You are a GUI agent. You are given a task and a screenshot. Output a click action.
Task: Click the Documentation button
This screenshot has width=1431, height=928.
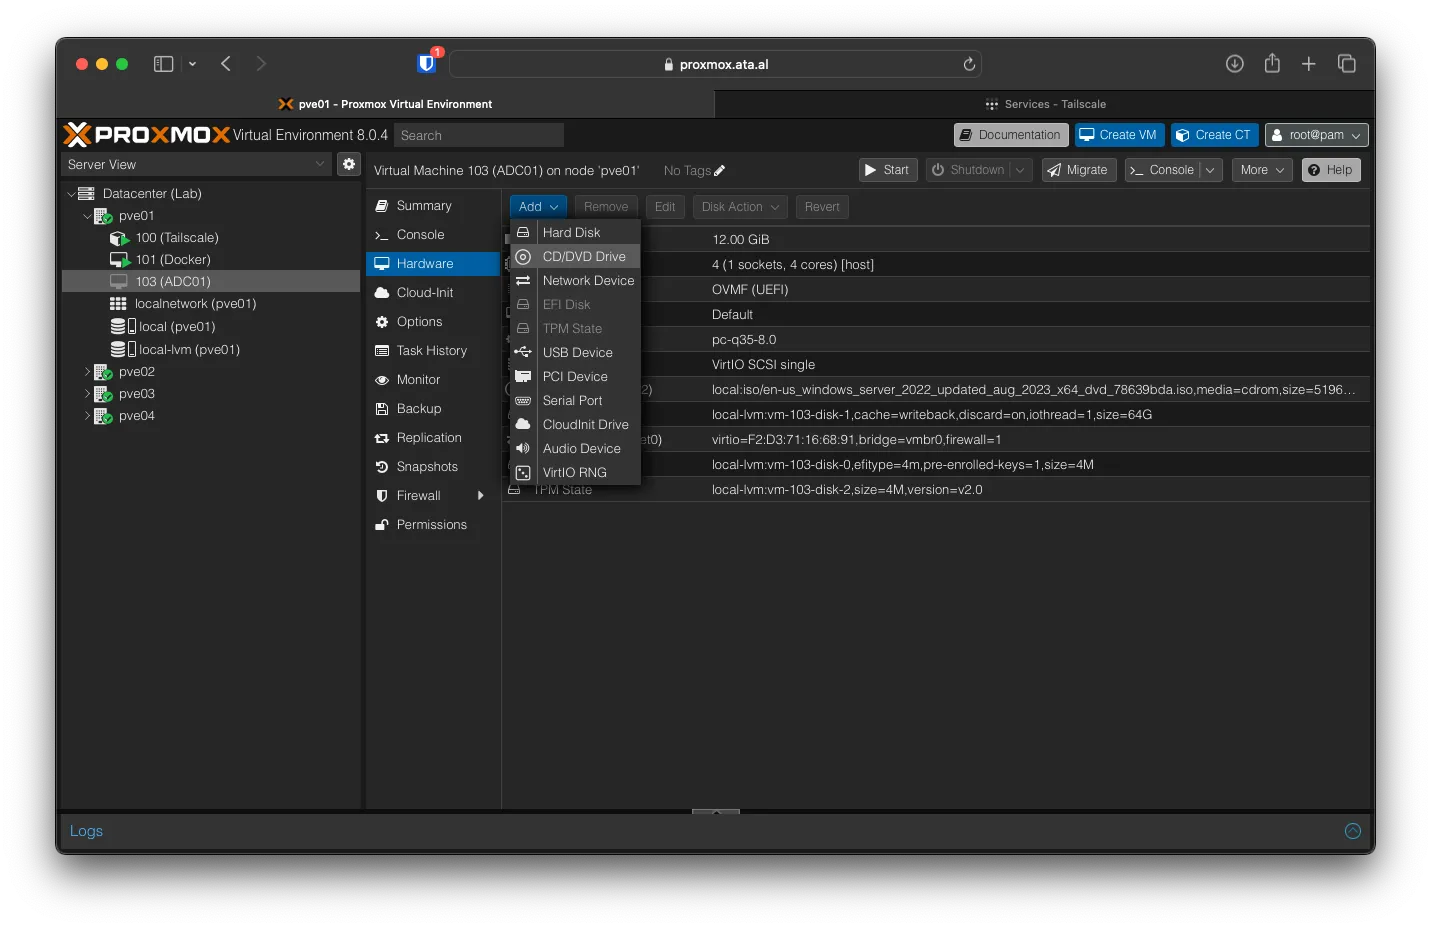pyautogui.click(x=1011, y=135)
